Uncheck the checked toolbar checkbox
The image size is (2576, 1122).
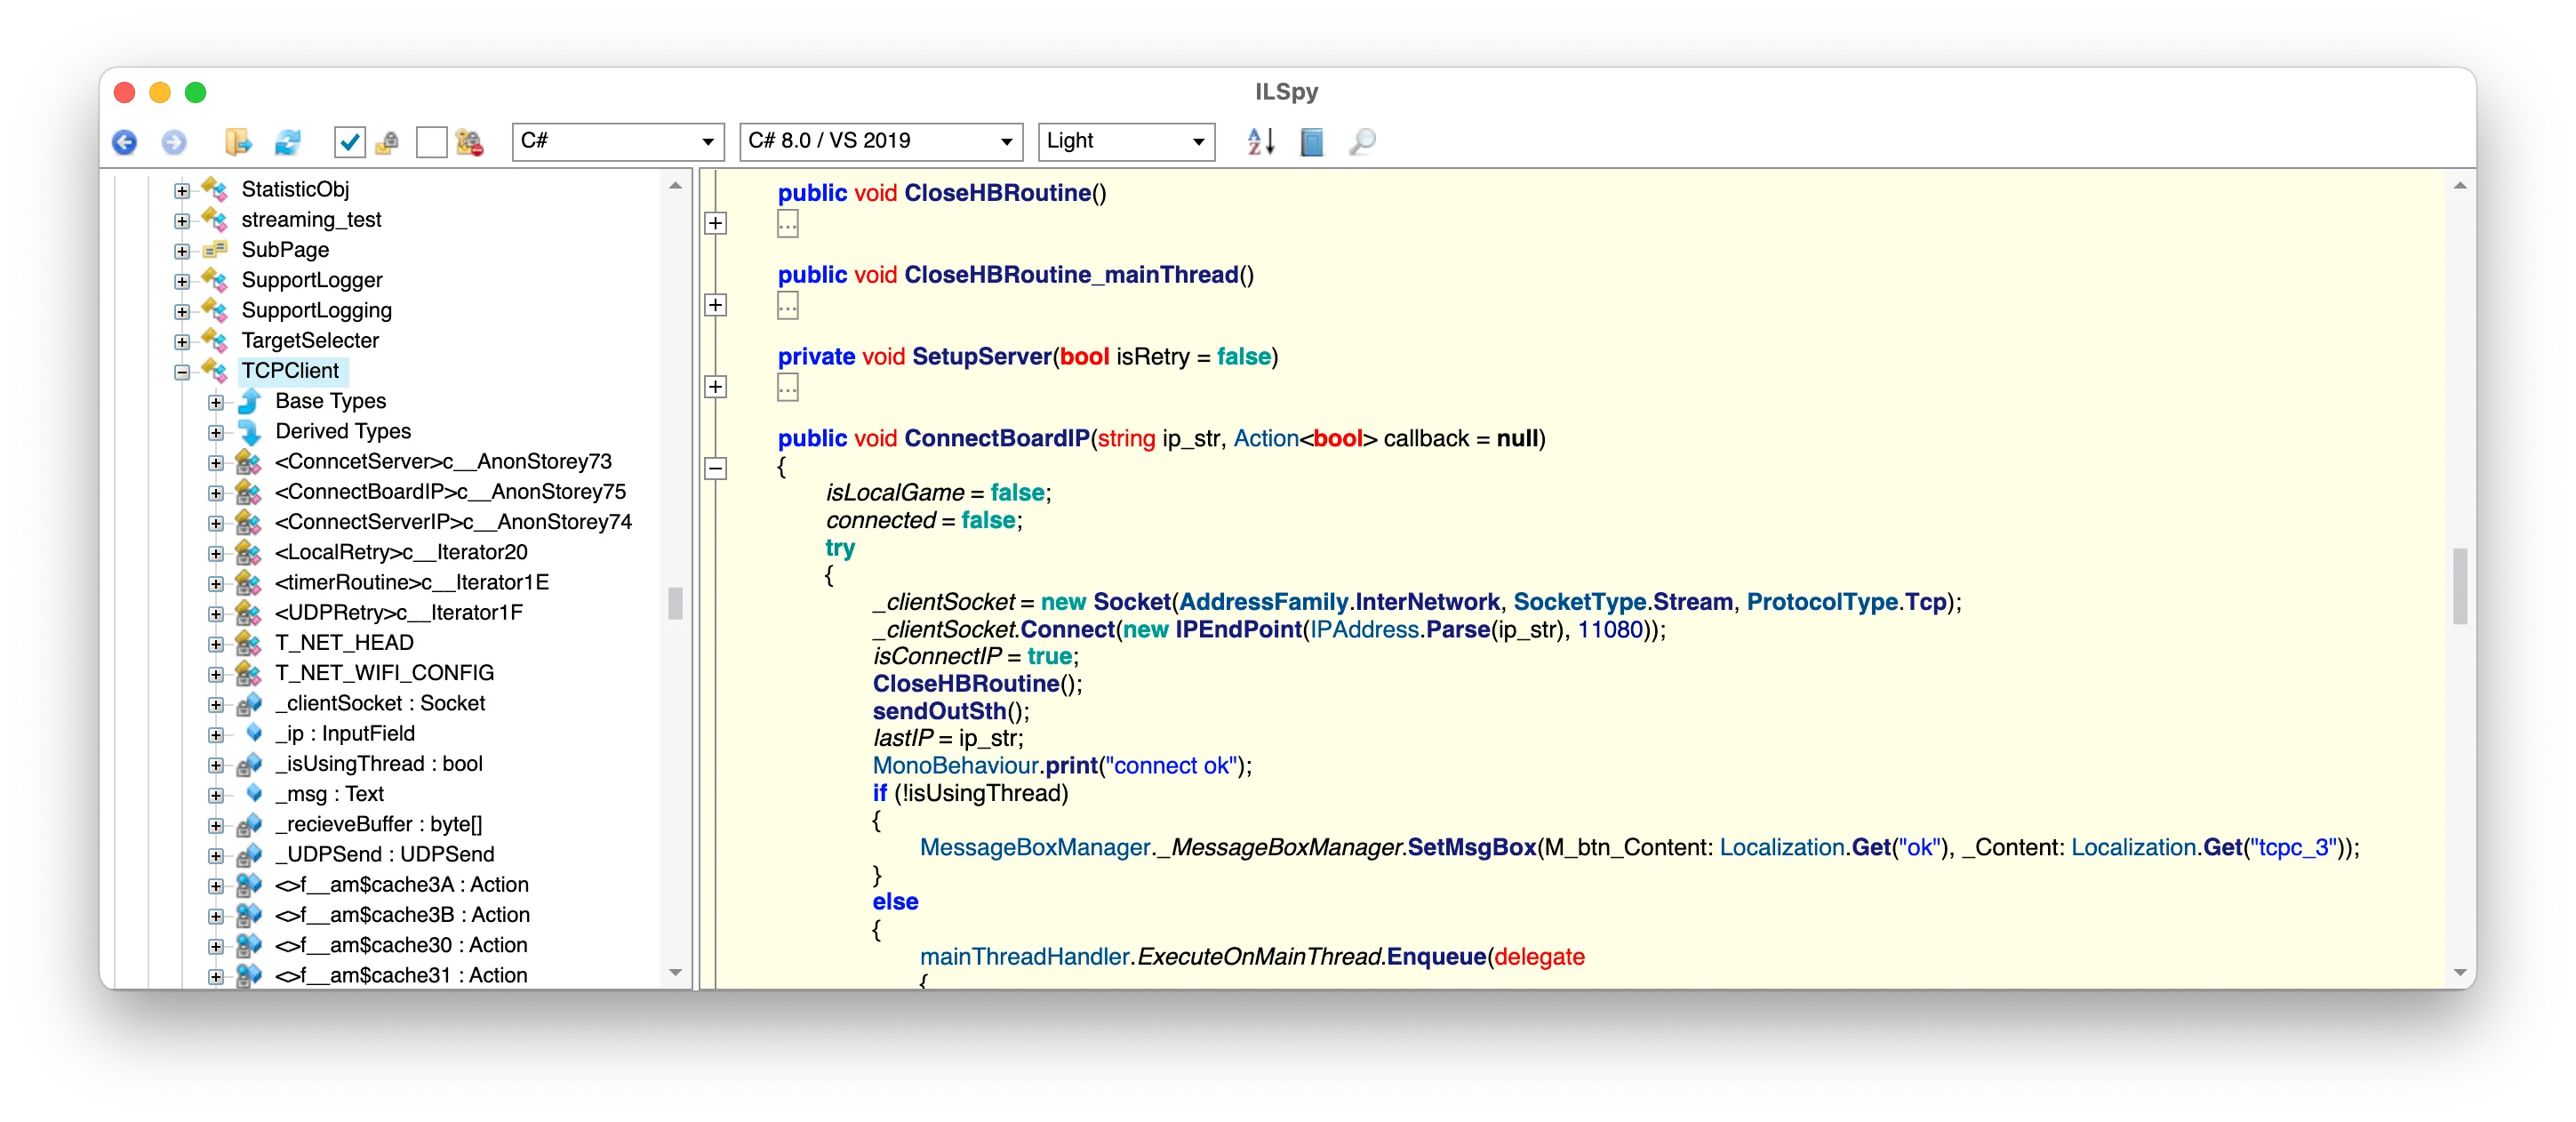349,142
